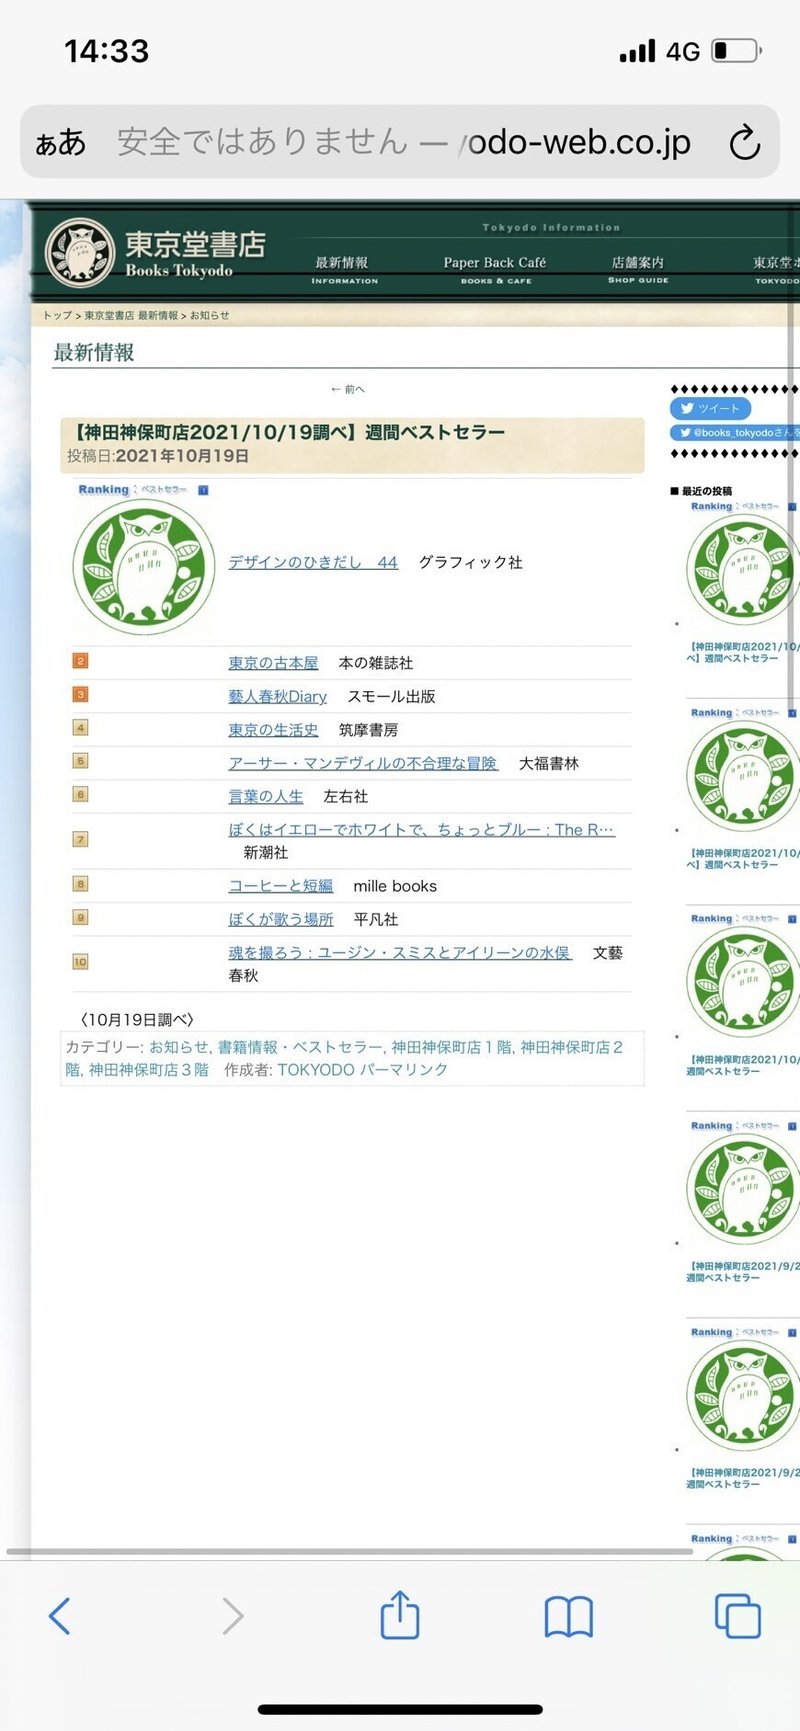Viewport: 800px width, 1731px height.
Task: Open 魂を撮ろう book link
Action: [400, 952]
